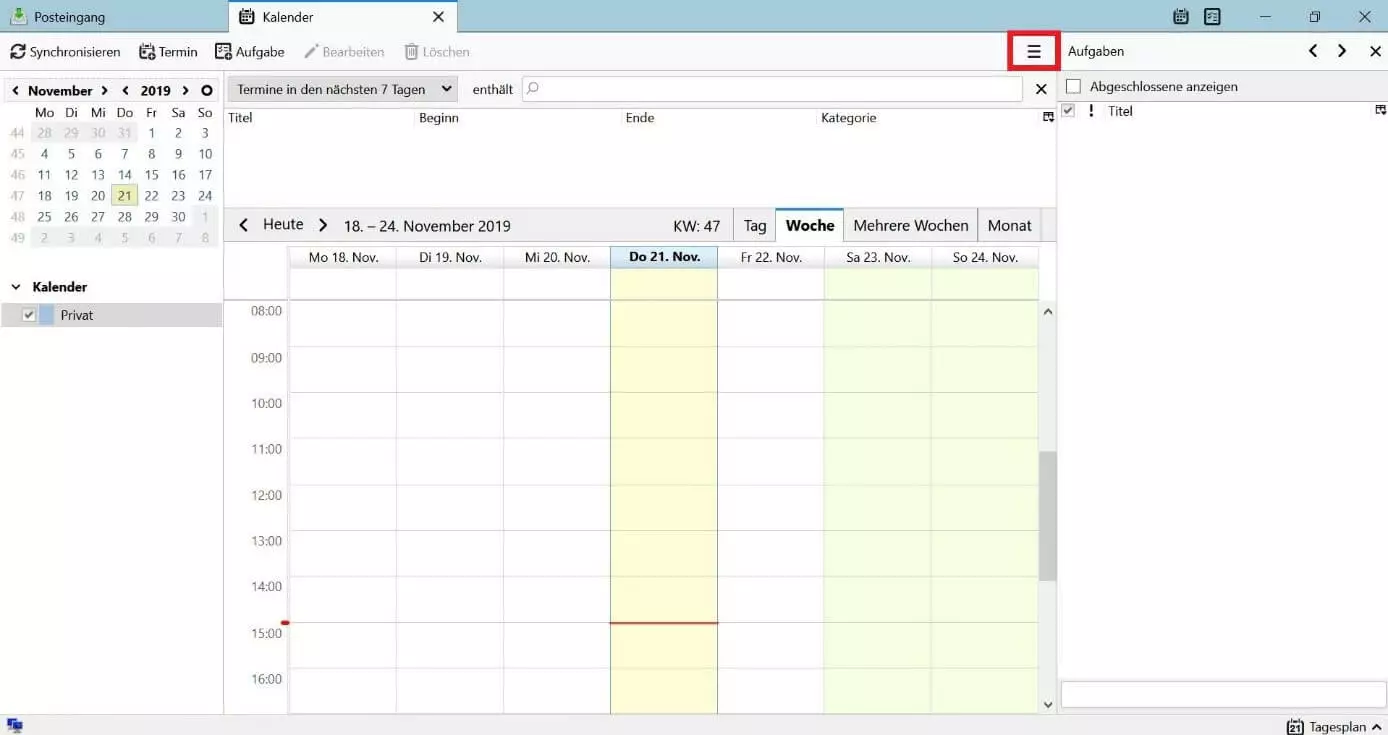This screenshot has height=735, width=1388.
Task: Click the vertical scrollbar thumb
Action: [1048, 516]
